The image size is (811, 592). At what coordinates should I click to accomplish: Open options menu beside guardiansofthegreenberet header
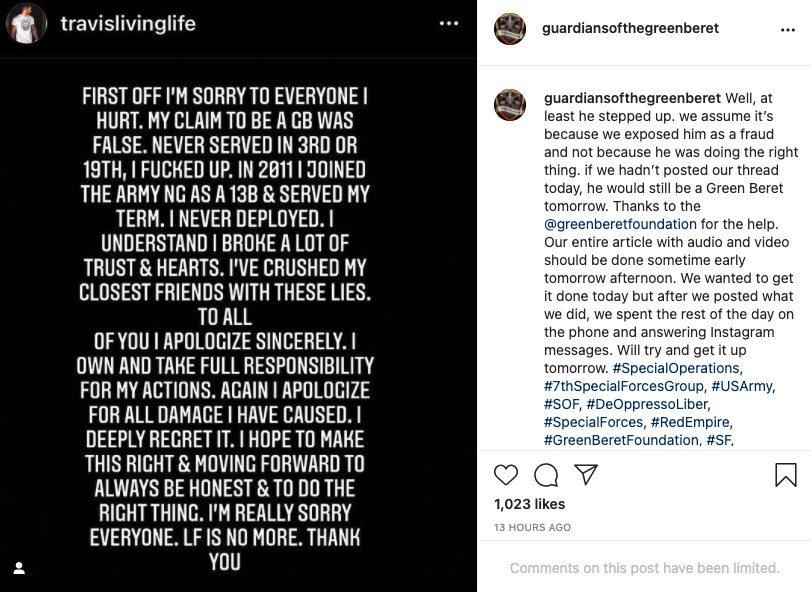(788, 30)
